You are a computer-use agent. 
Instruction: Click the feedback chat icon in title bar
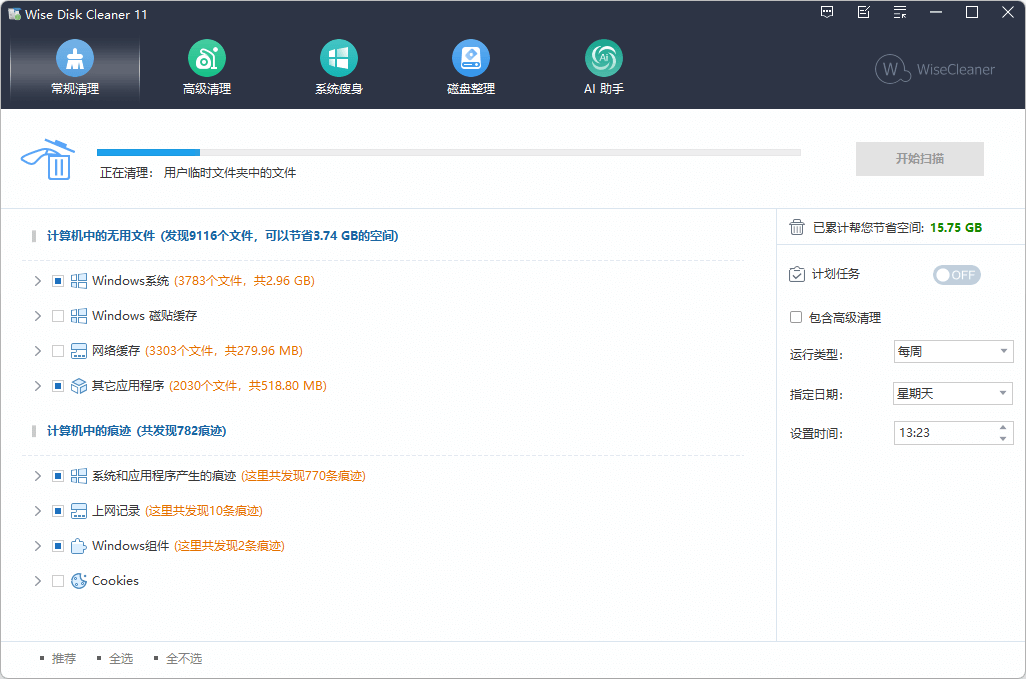click(827, 12)
